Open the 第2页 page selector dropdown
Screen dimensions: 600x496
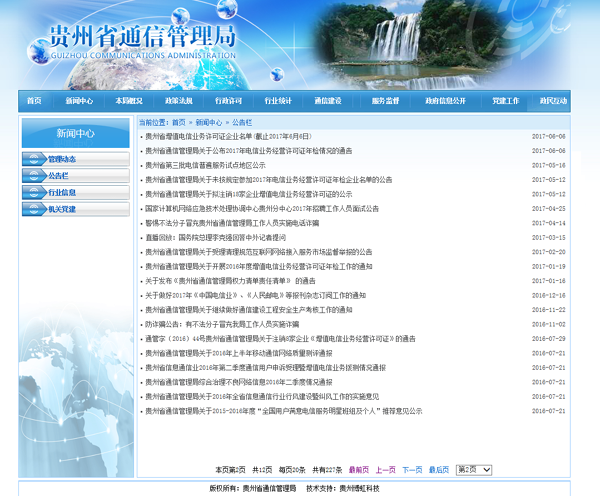pos(473,469)
